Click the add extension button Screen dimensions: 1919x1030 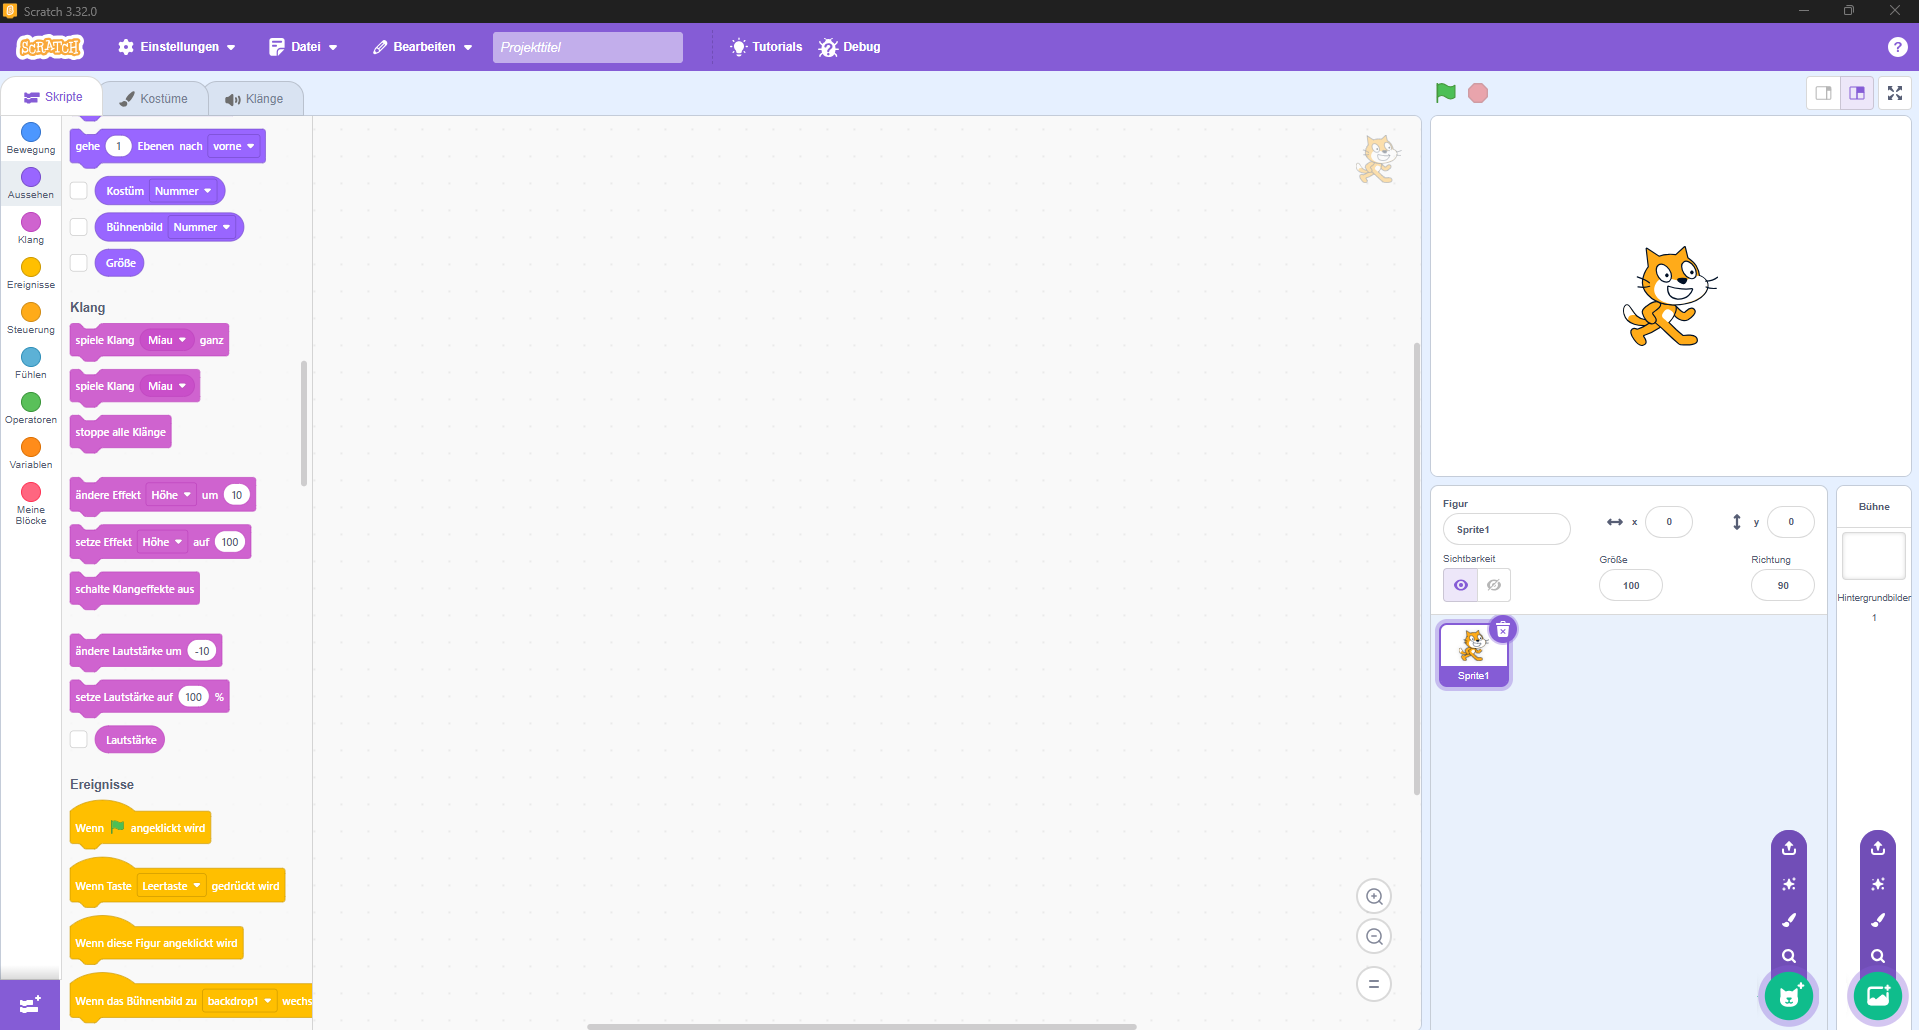tap(30, 1004)
